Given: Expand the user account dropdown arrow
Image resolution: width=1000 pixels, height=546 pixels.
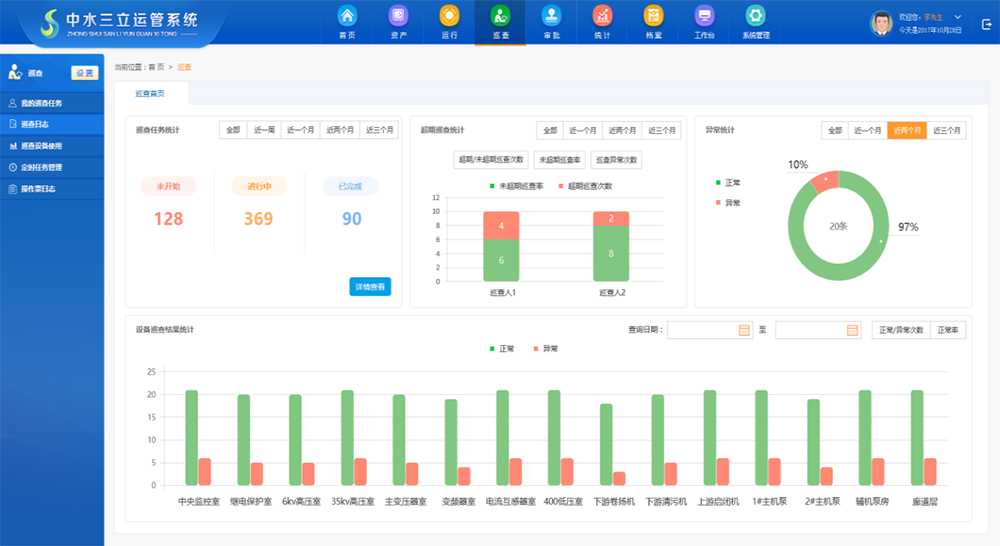Looking at the screenshot, I should pos(958,17).
